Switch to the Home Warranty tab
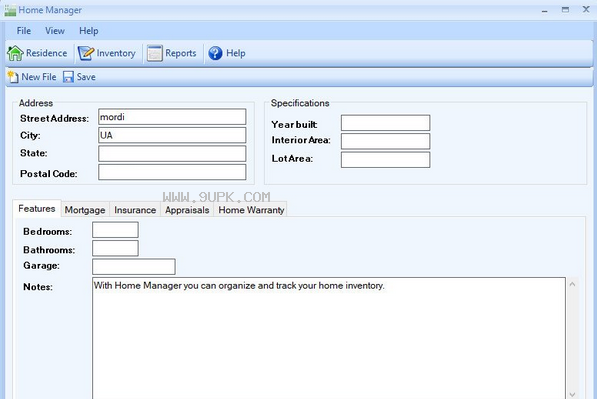The width and height of the screenshot is (597, 399). (251, 210)
